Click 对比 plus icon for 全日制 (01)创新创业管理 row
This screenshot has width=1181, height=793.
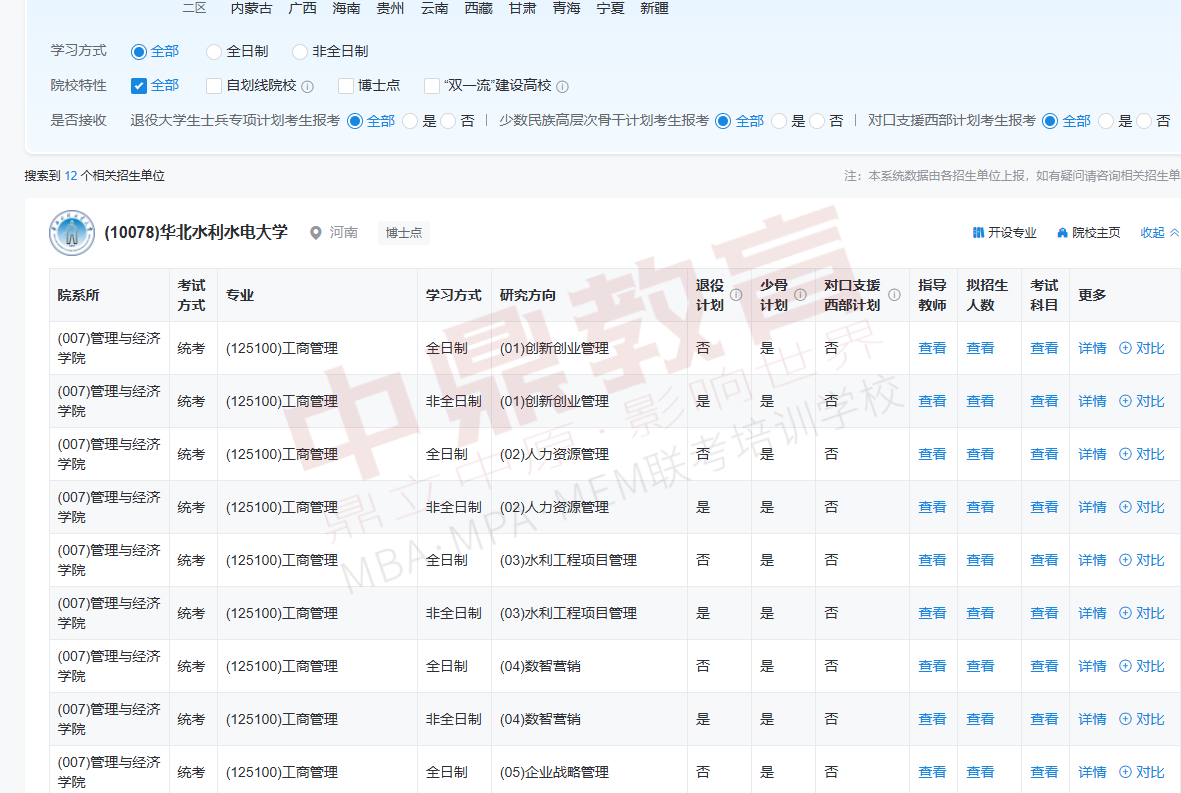1125,348
